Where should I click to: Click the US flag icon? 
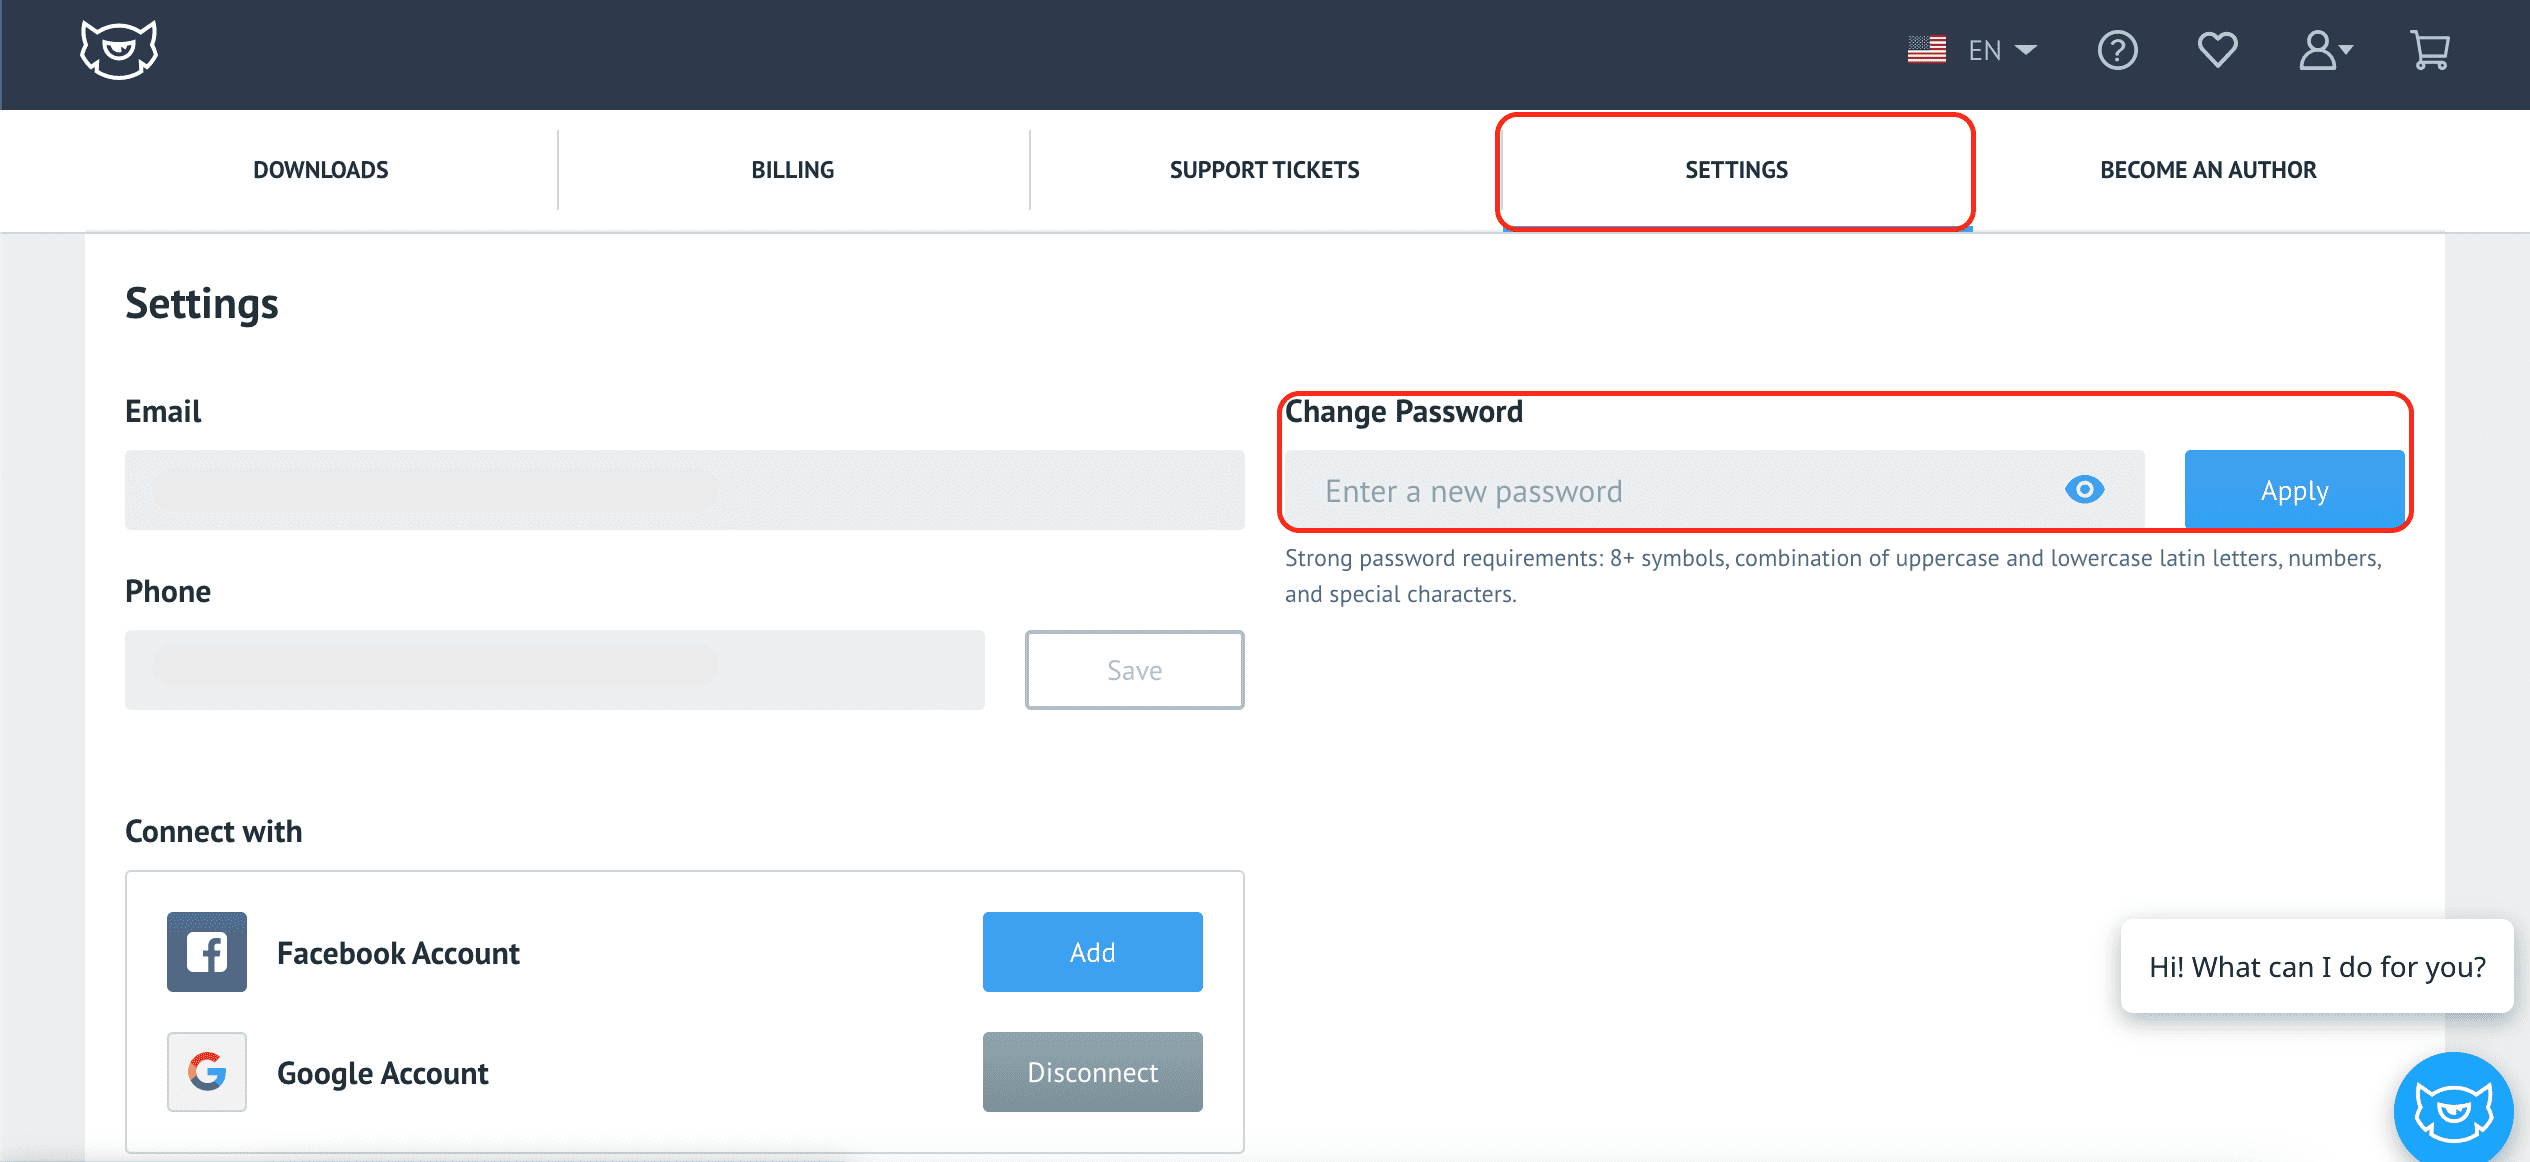click(1926, 50)
